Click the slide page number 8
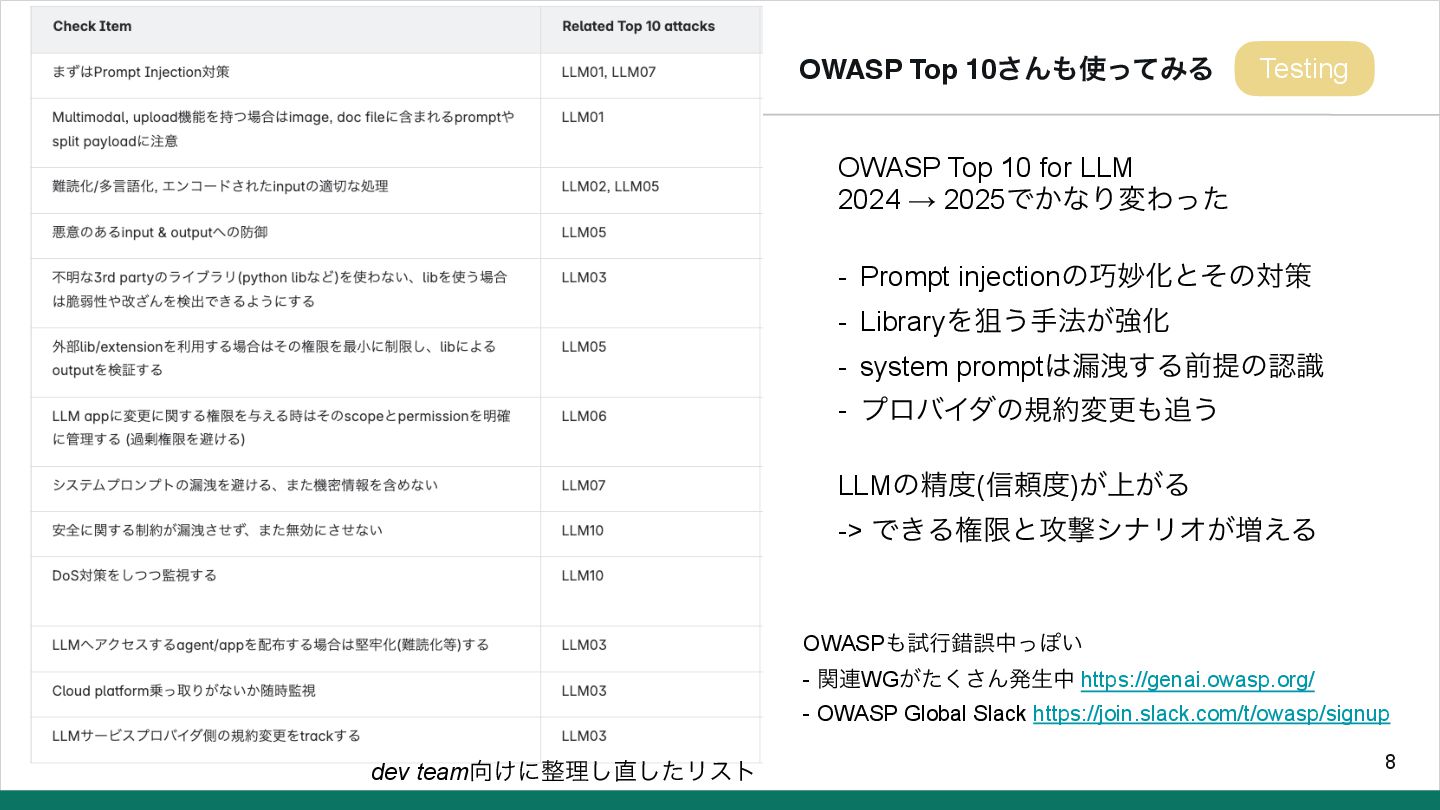This screenshot has width=1440, height=810. tap(1390, 762)
